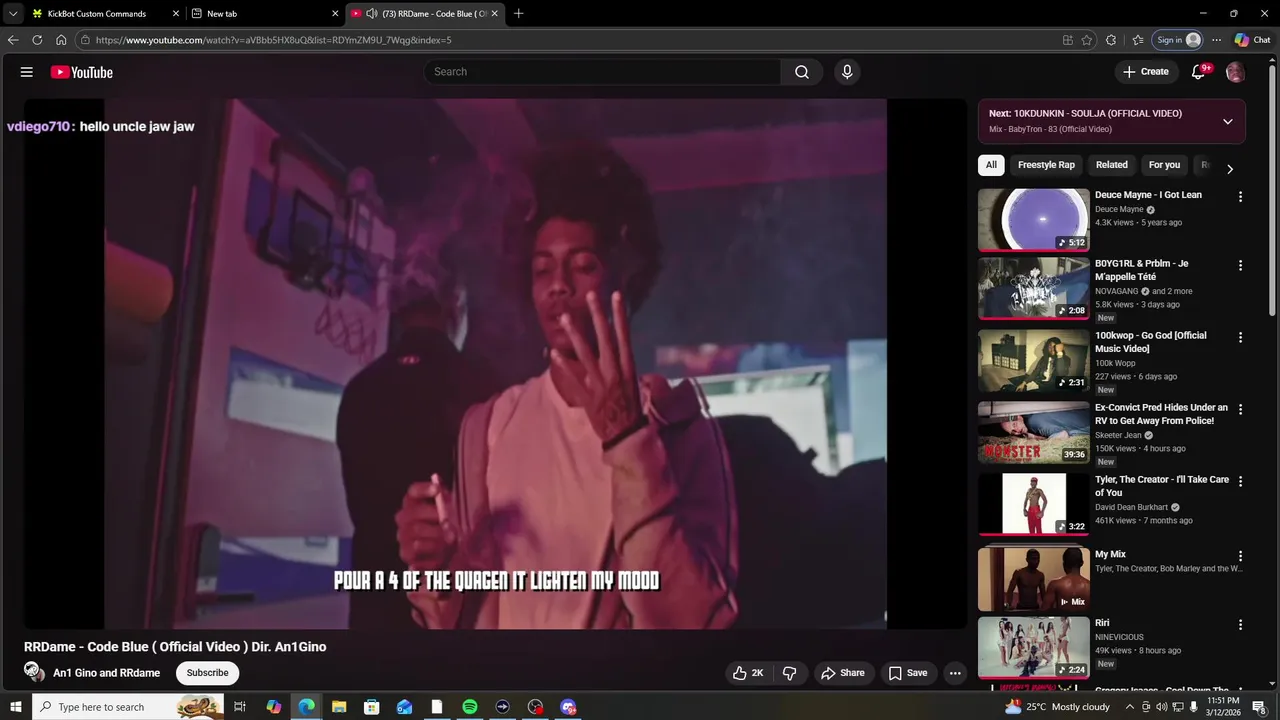
Task: Open options for Riri video
Action: click(1240, 625)
